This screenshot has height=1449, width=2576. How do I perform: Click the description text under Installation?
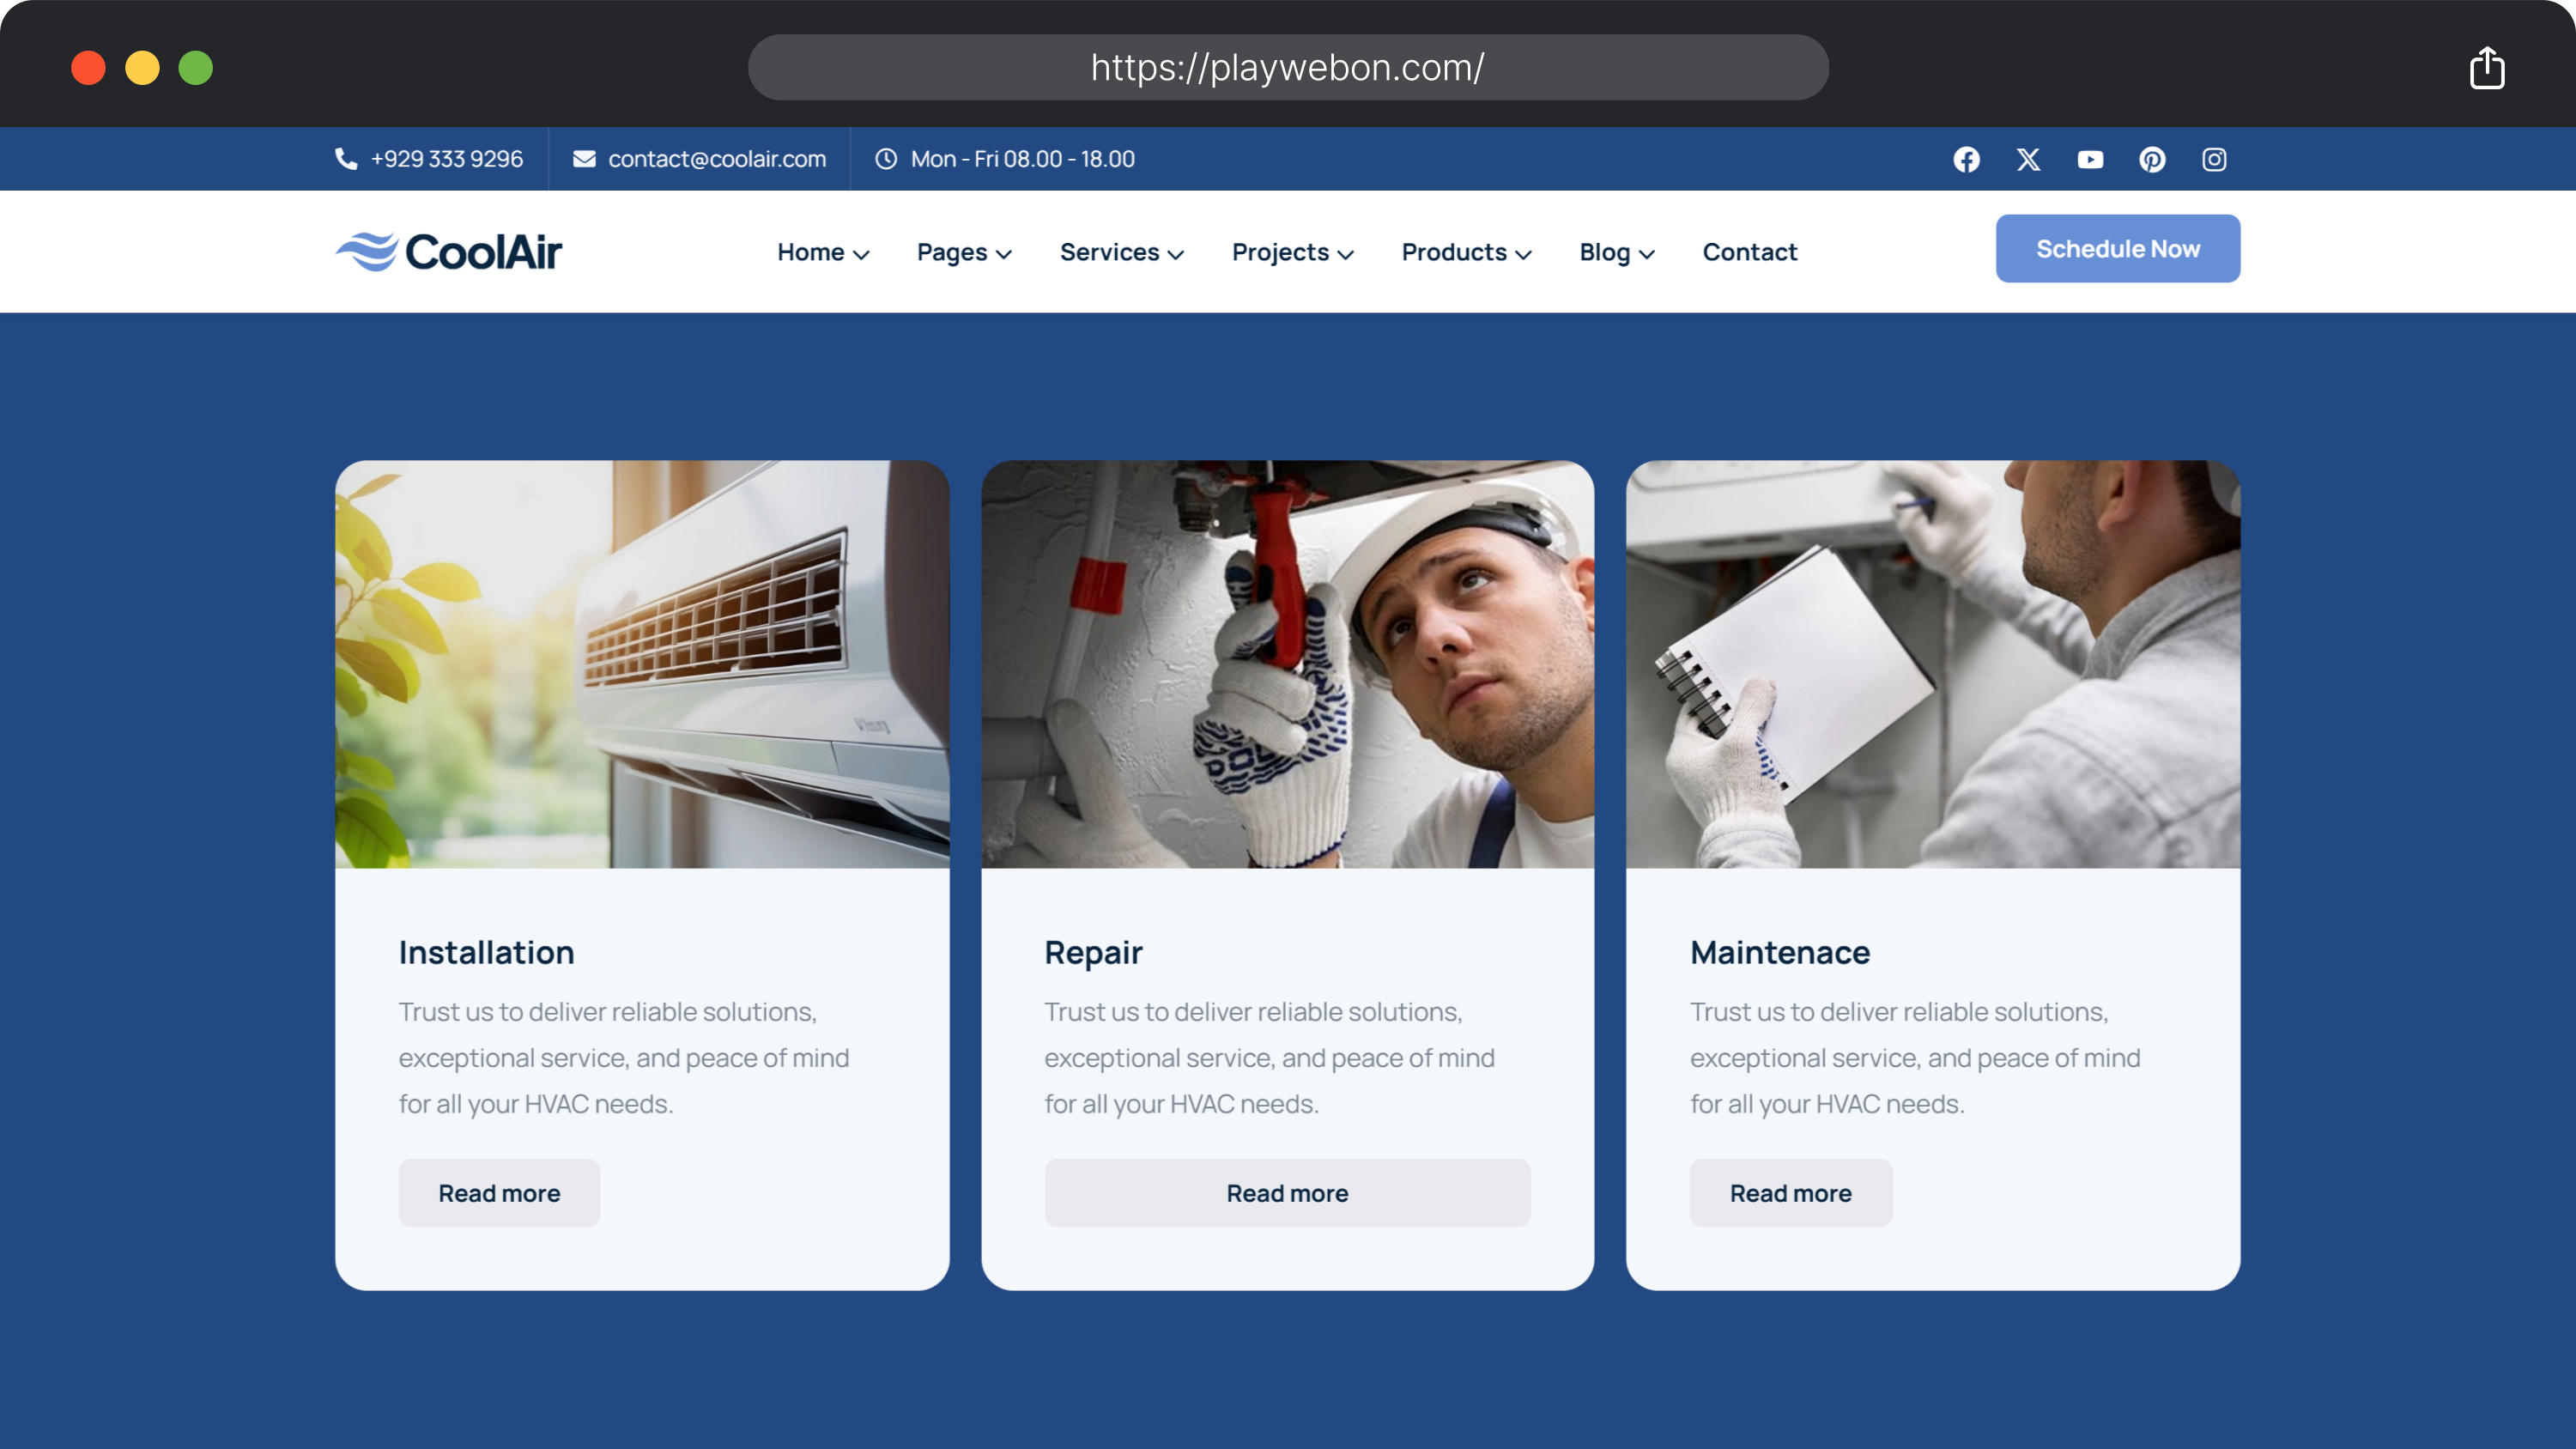pos(624,1058)
